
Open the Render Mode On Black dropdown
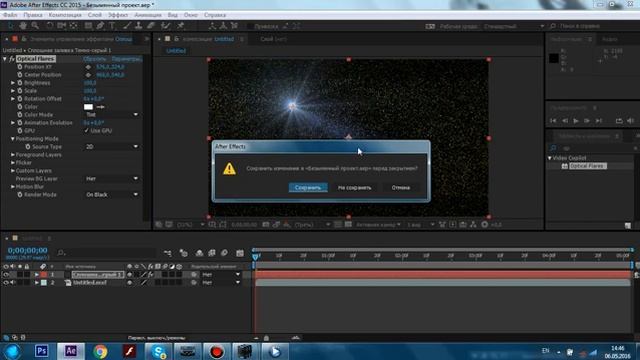(x=112, y=195)
